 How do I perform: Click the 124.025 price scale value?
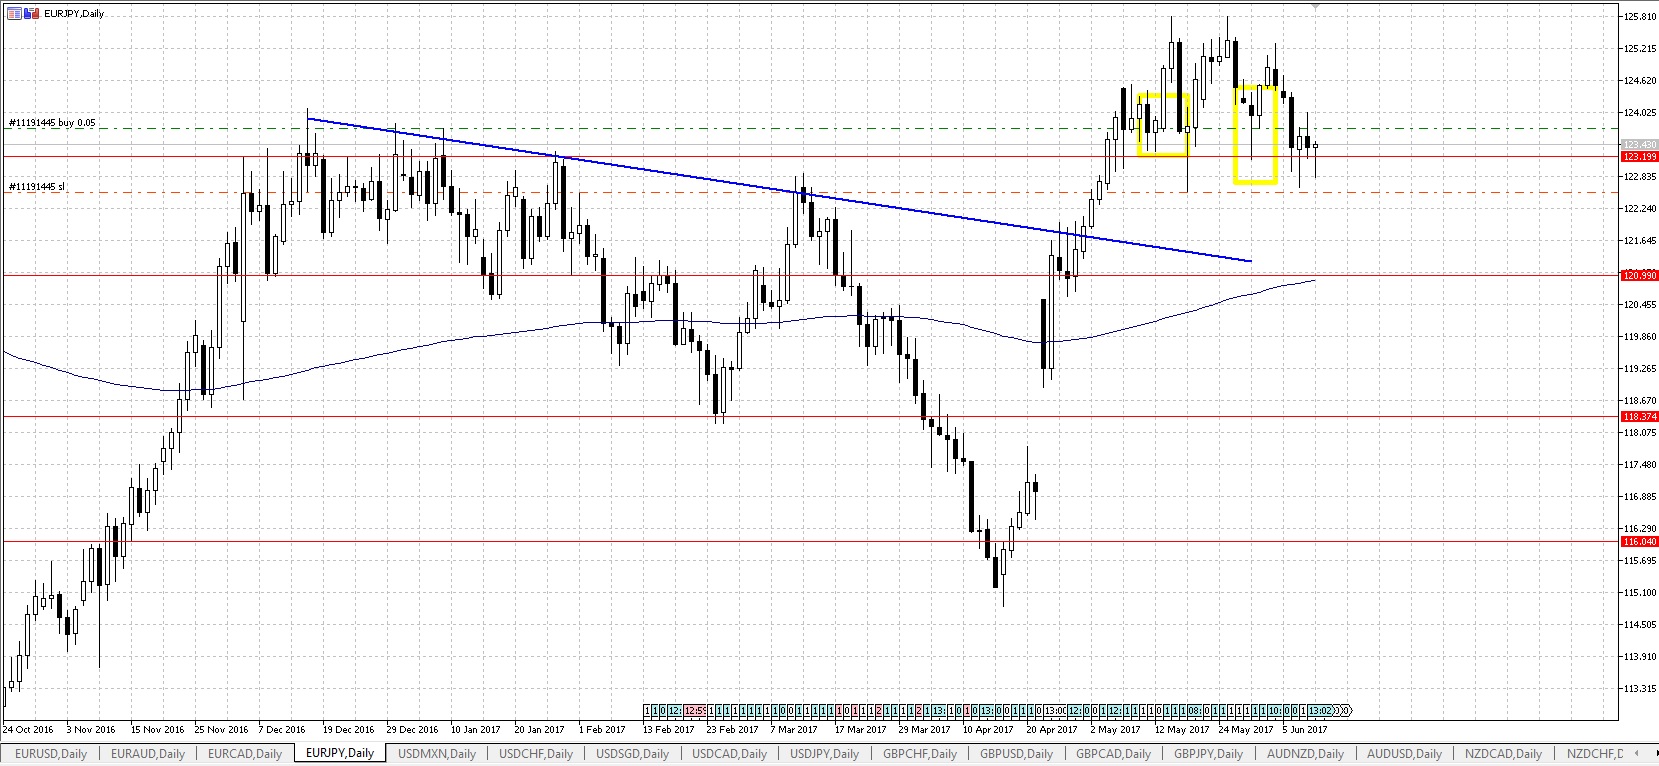point(1641,113)
